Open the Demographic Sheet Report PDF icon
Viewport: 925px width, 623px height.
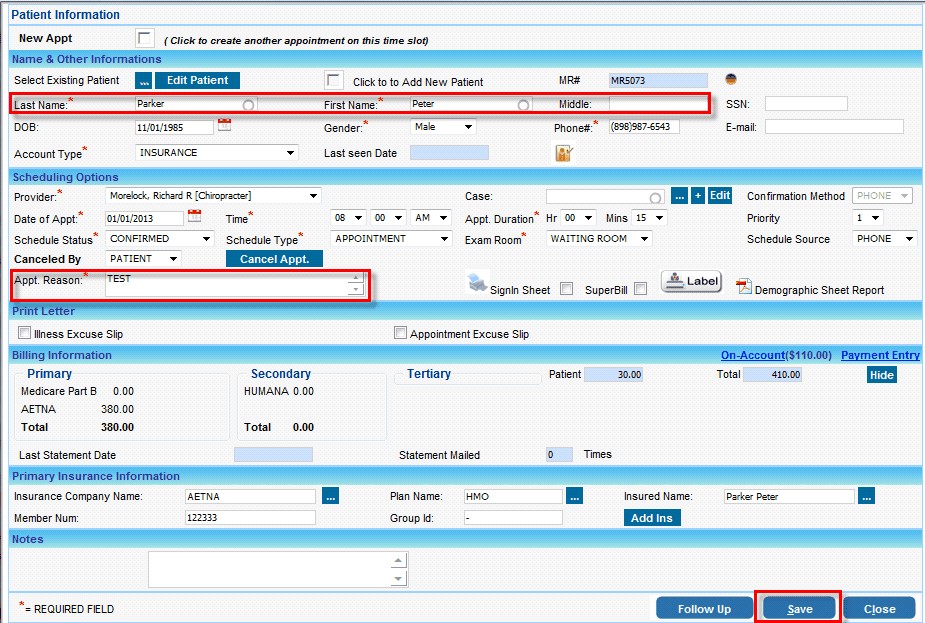click(744, 288)
